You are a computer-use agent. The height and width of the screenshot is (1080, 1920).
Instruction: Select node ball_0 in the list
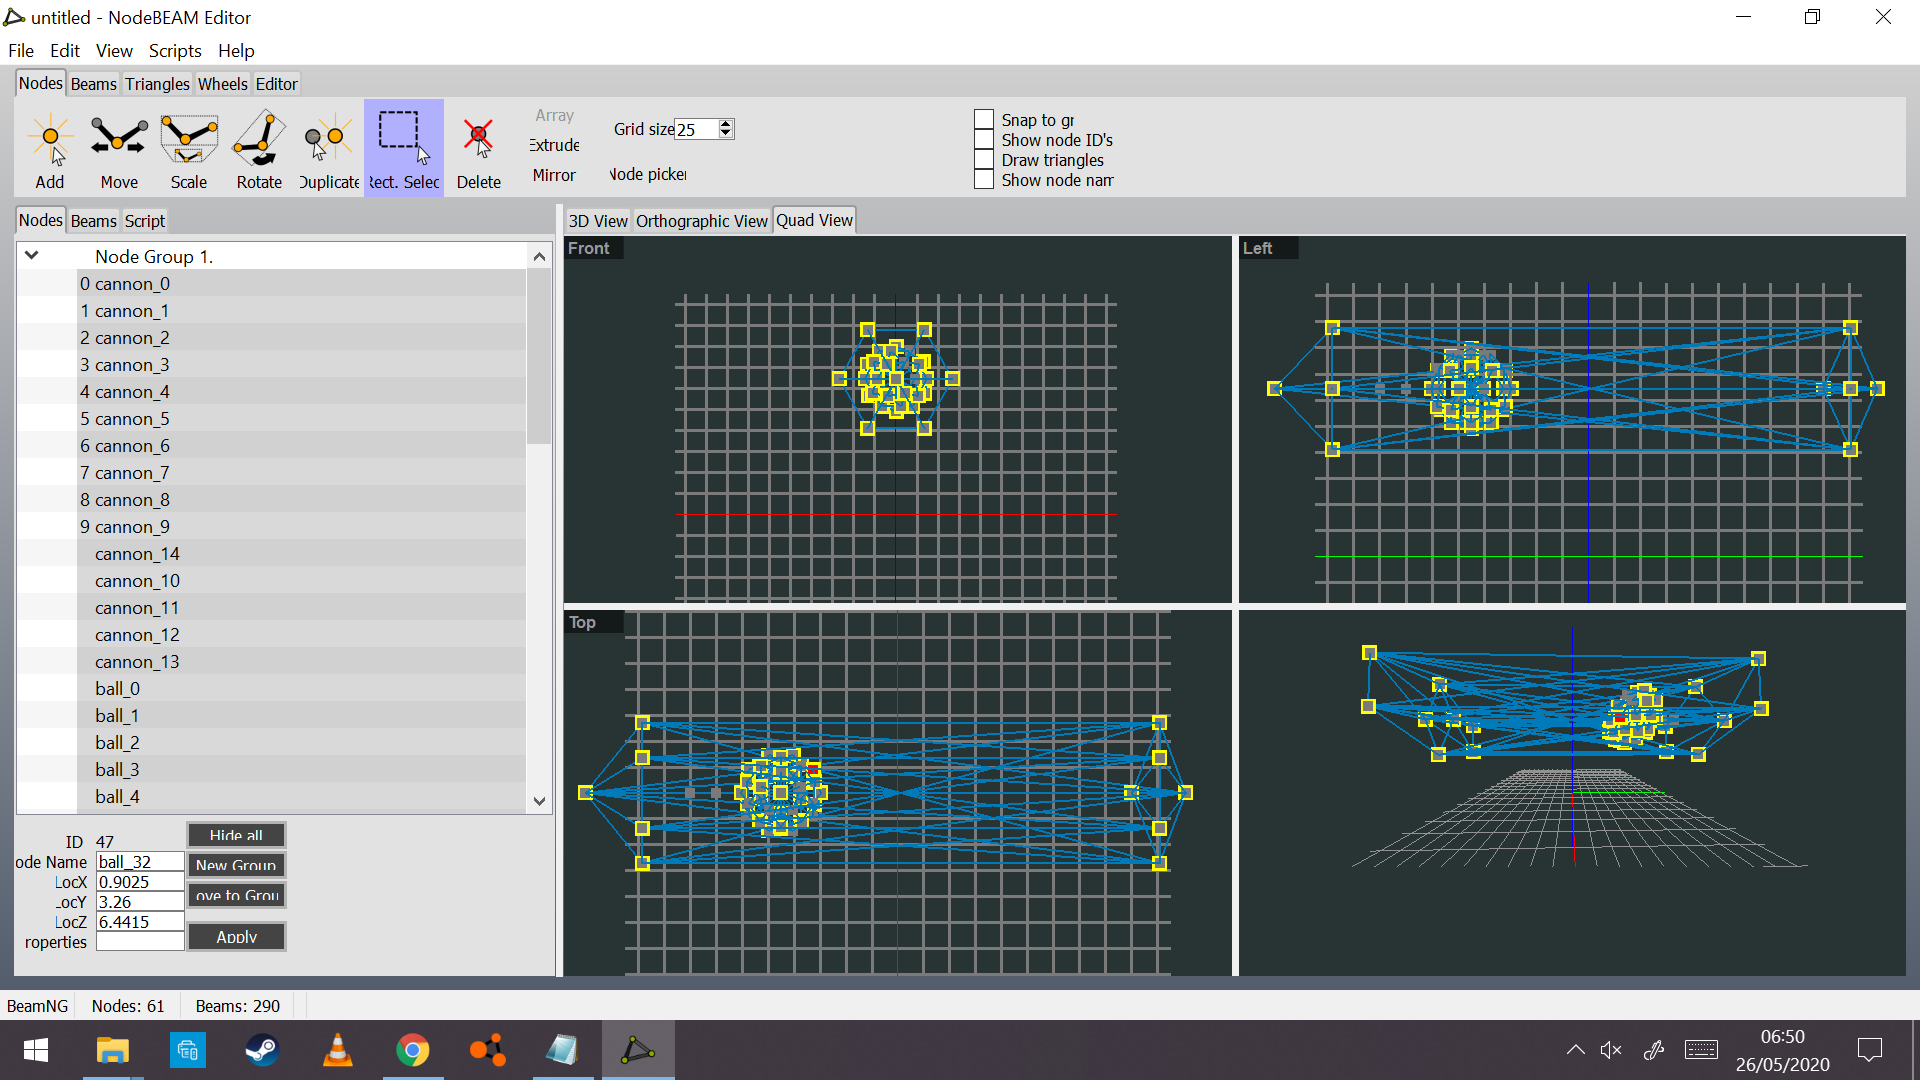(x=272, y=689)
